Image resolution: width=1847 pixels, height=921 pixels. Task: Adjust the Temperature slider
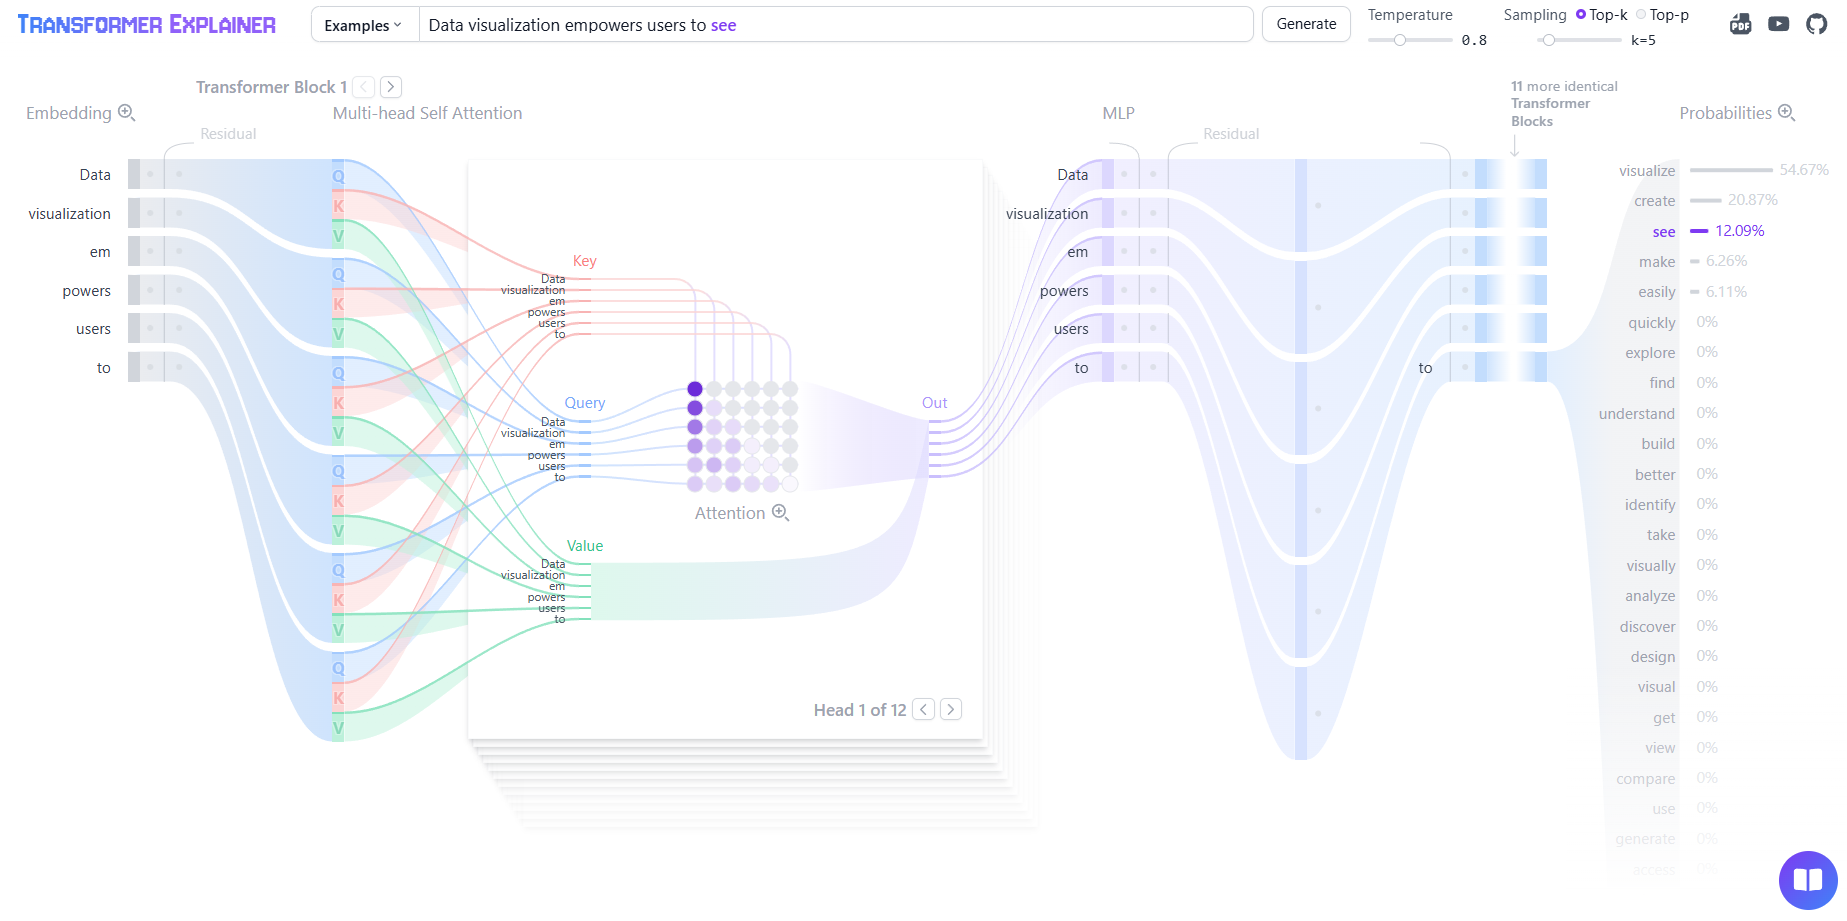[1400, 40]
